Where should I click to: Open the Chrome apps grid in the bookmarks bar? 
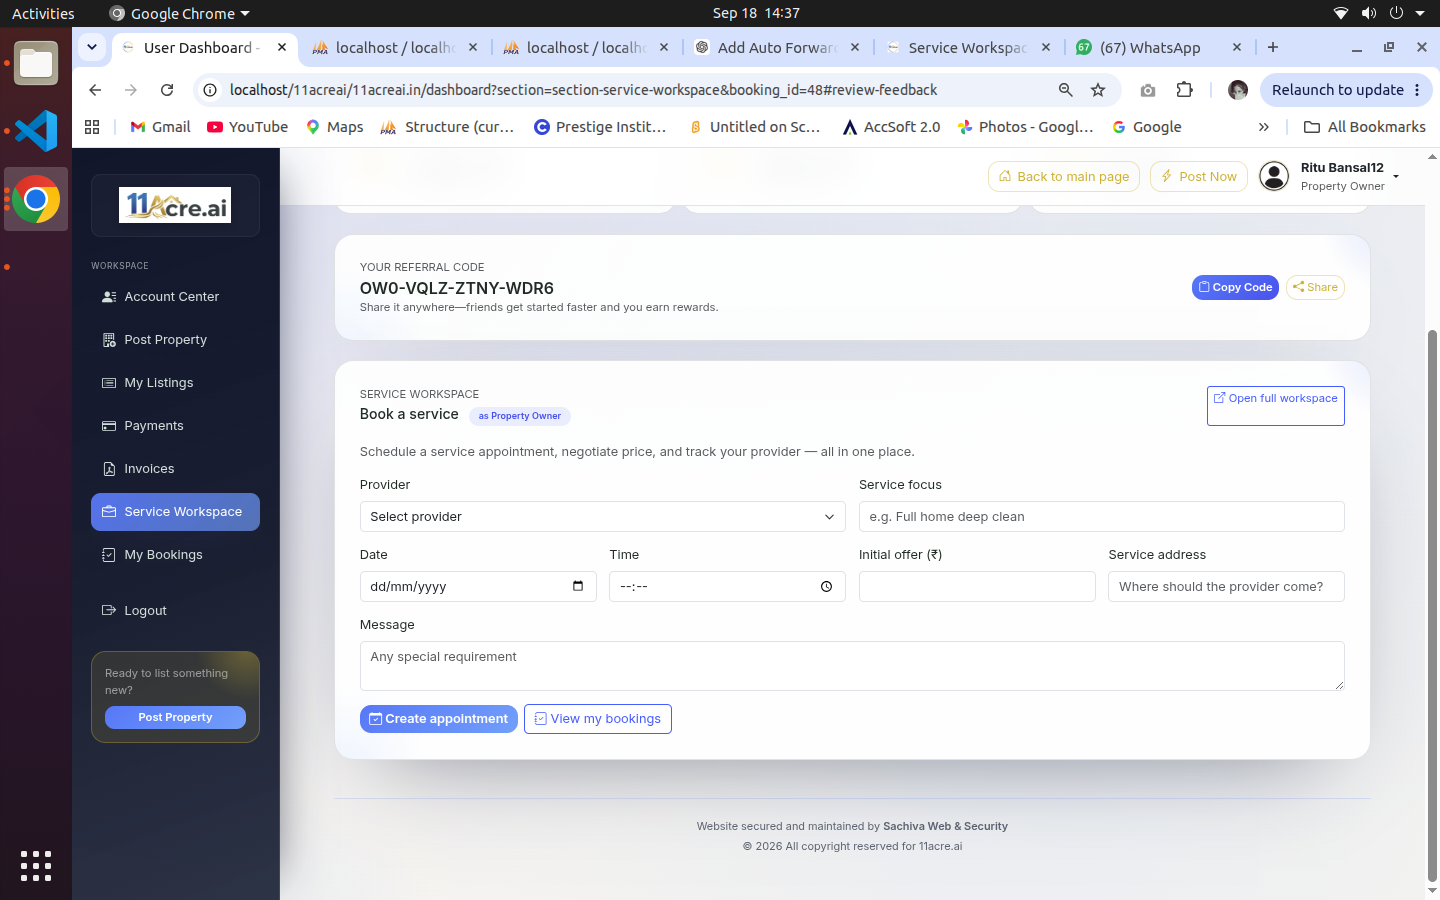coord(92,127)
